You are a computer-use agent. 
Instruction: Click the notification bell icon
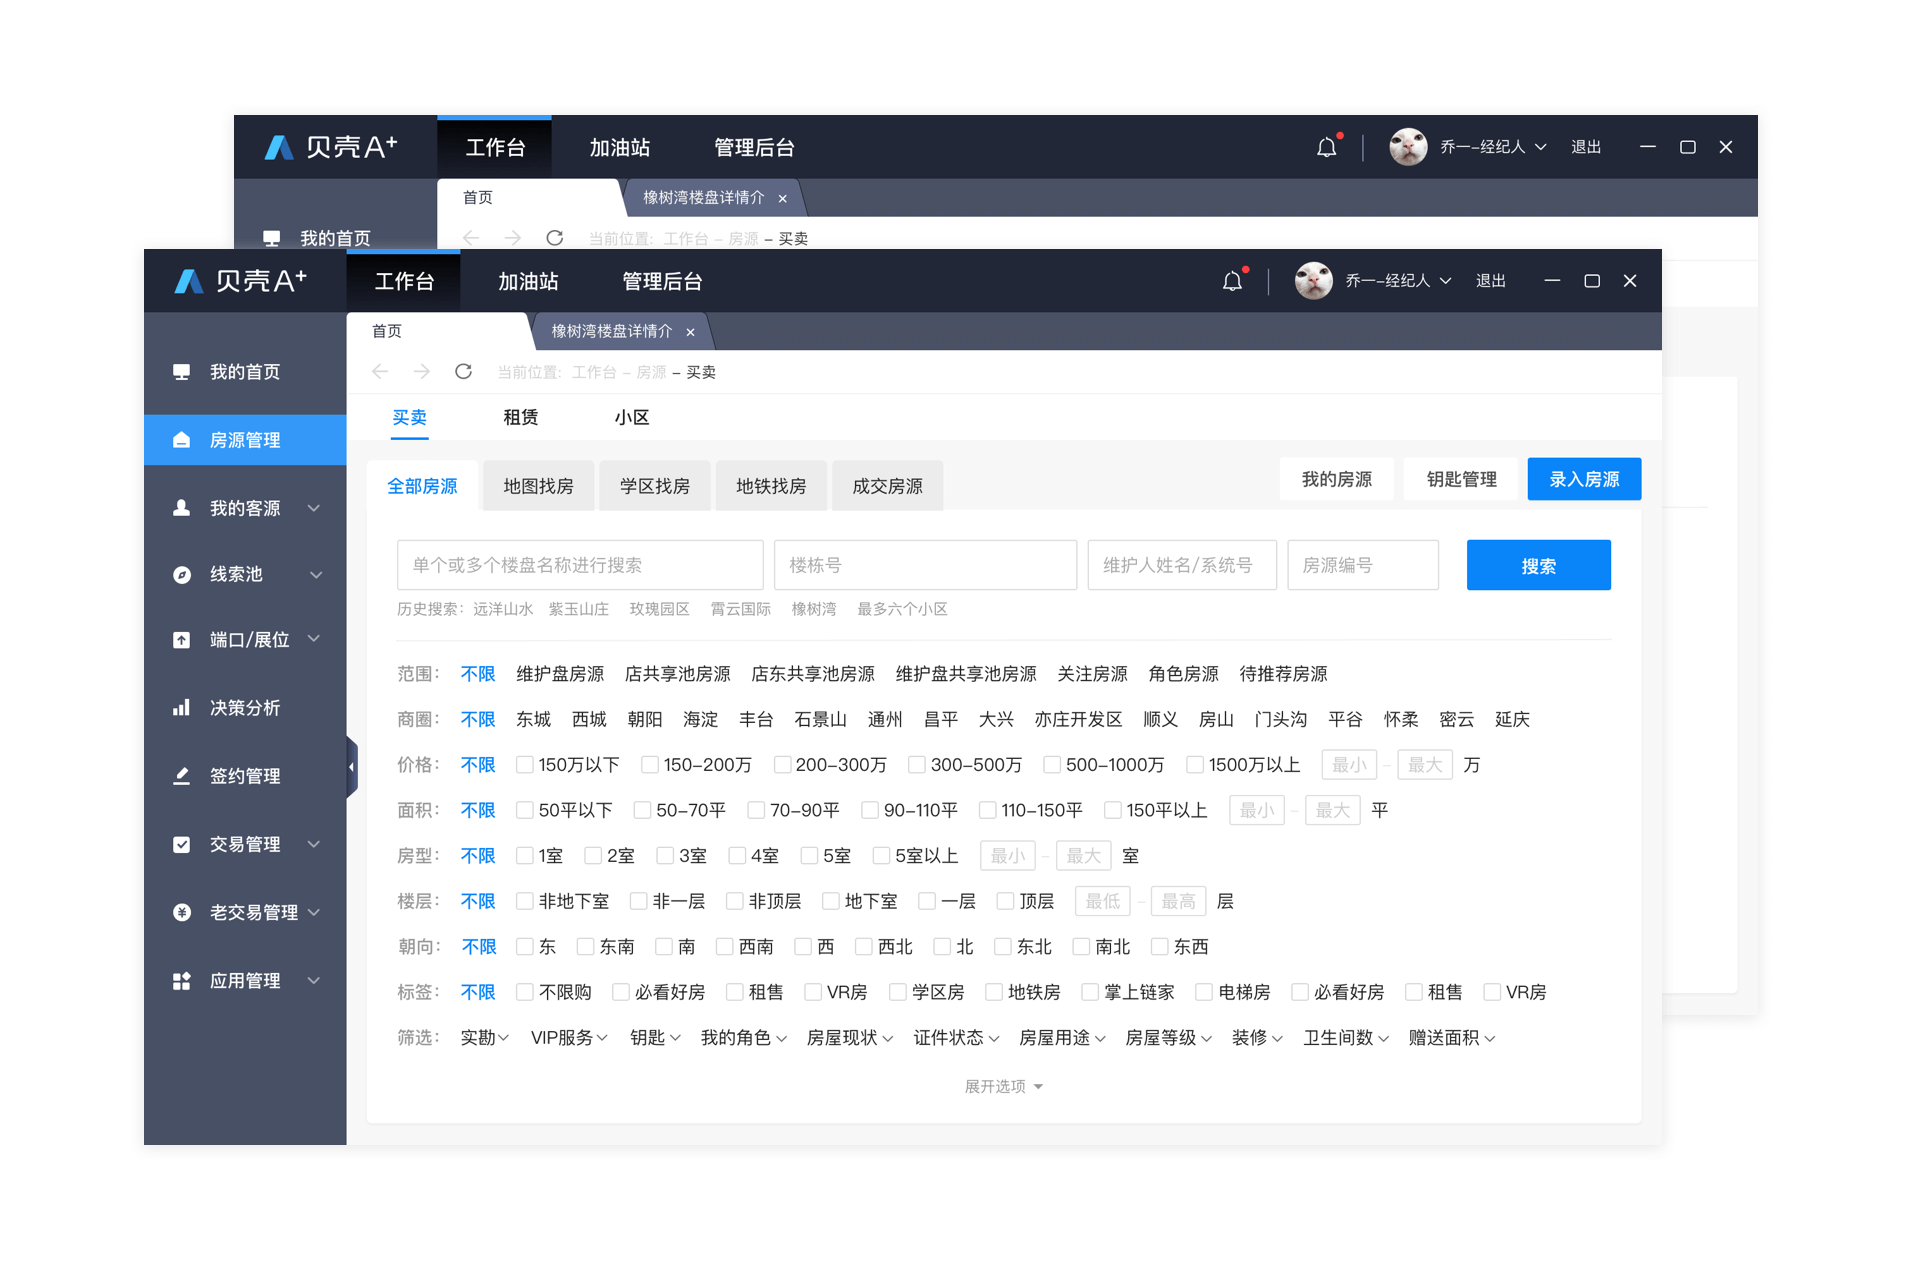pyautogui.click(x=1232, y=281)
